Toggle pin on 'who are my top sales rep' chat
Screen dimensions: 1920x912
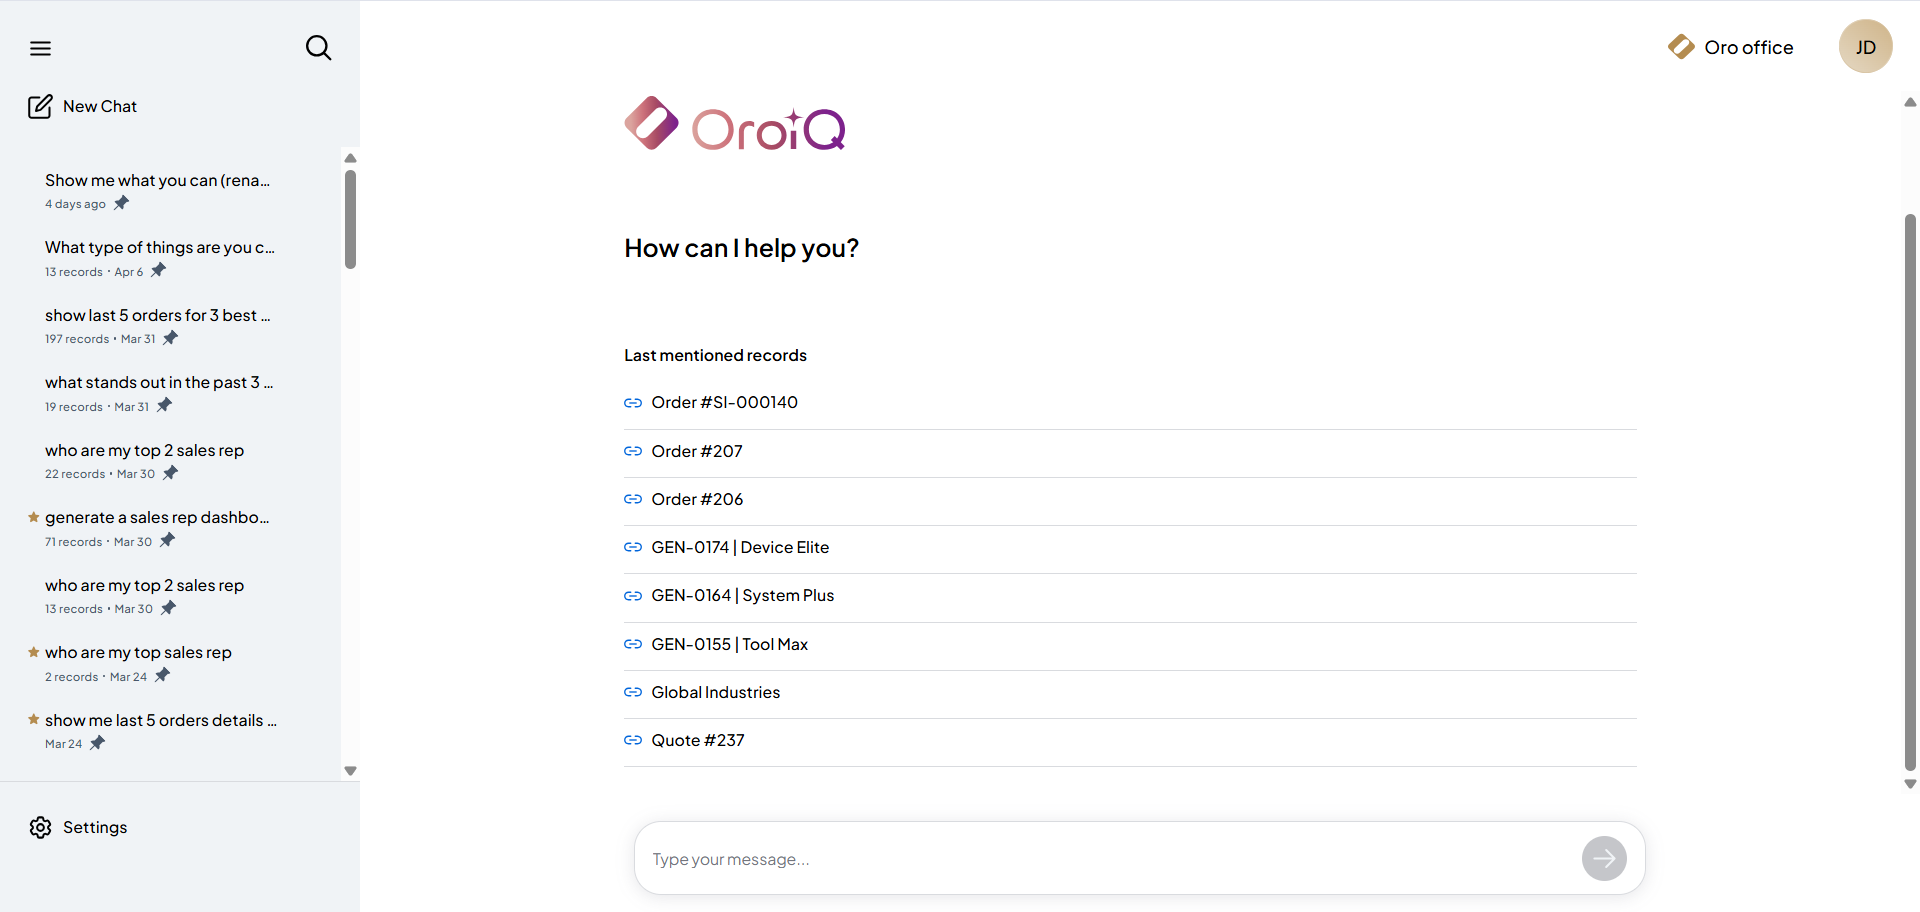coord(162,676)
